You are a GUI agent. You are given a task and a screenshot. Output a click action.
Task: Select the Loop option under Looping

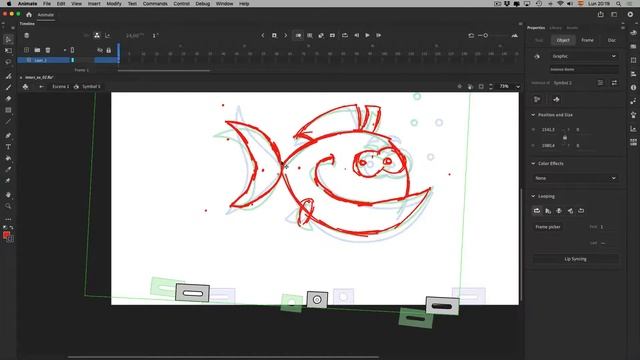tap(537, 211)
